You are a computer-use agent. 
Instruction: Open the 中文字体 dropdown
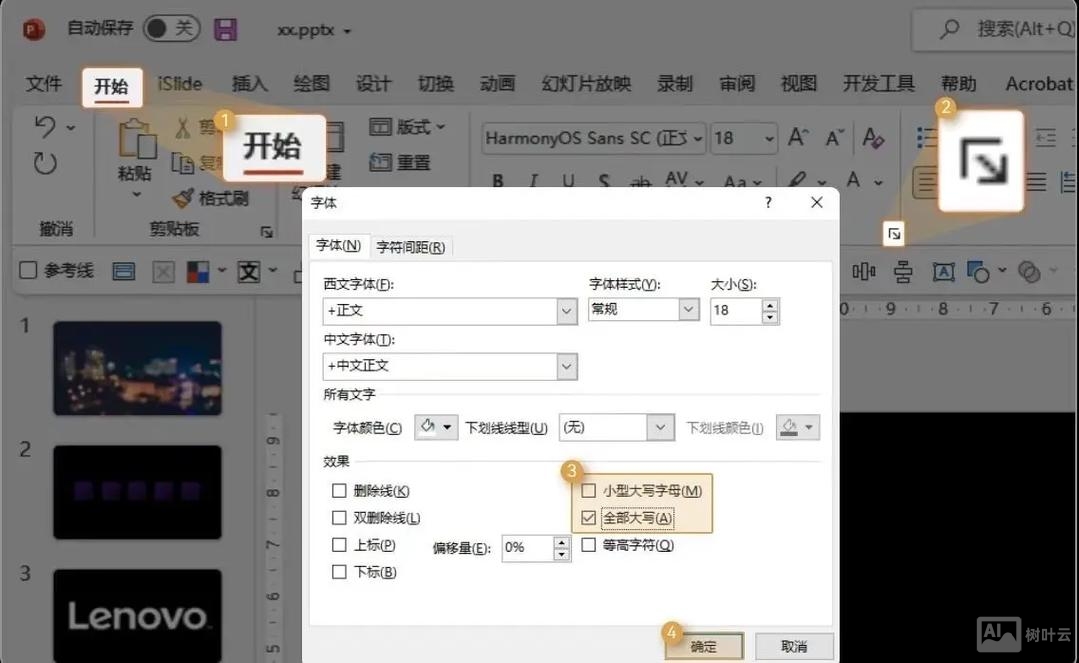click(x=567, y=366)
